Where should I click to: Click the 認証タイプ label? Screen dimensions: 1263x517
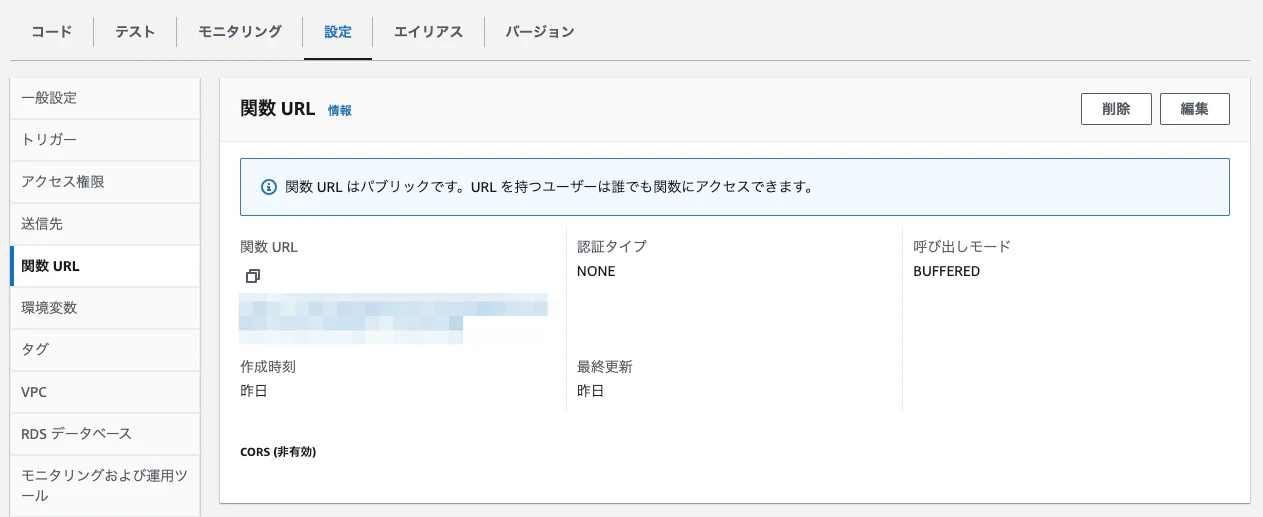tap(612, 246)
